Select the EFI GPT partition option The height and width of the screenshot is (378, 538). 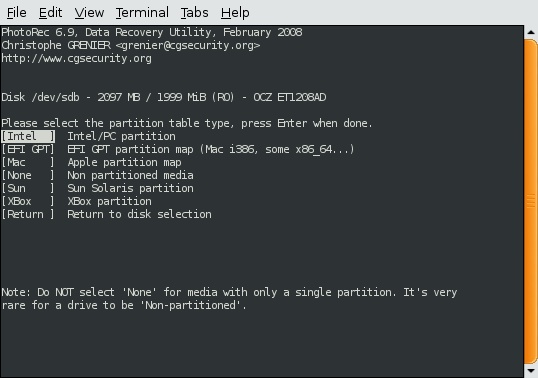[x=28, y=149]
